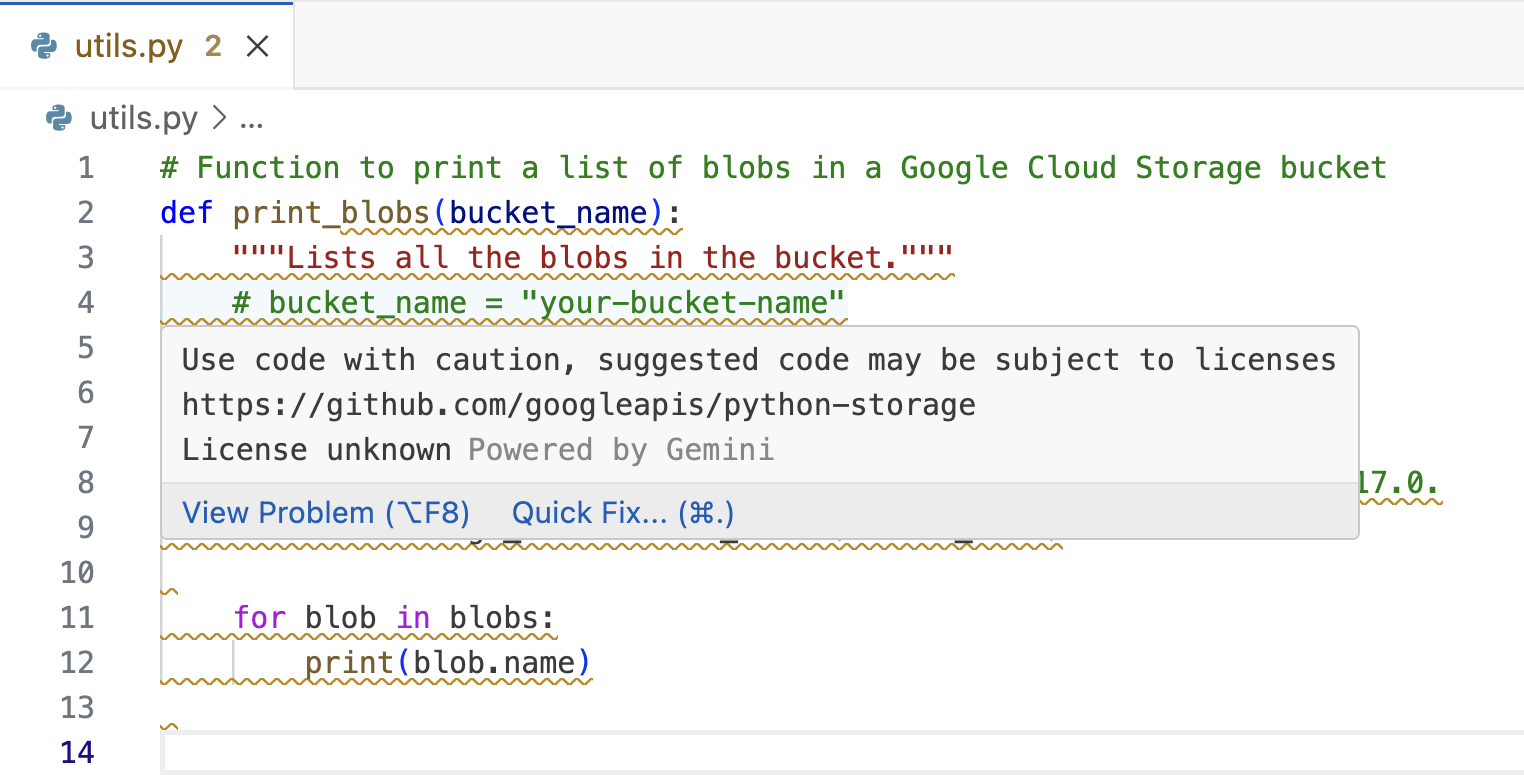Click the Python file icon in the utils.py tab
This screenshot has width=1524, height=782.
click(x=43, y=46)
